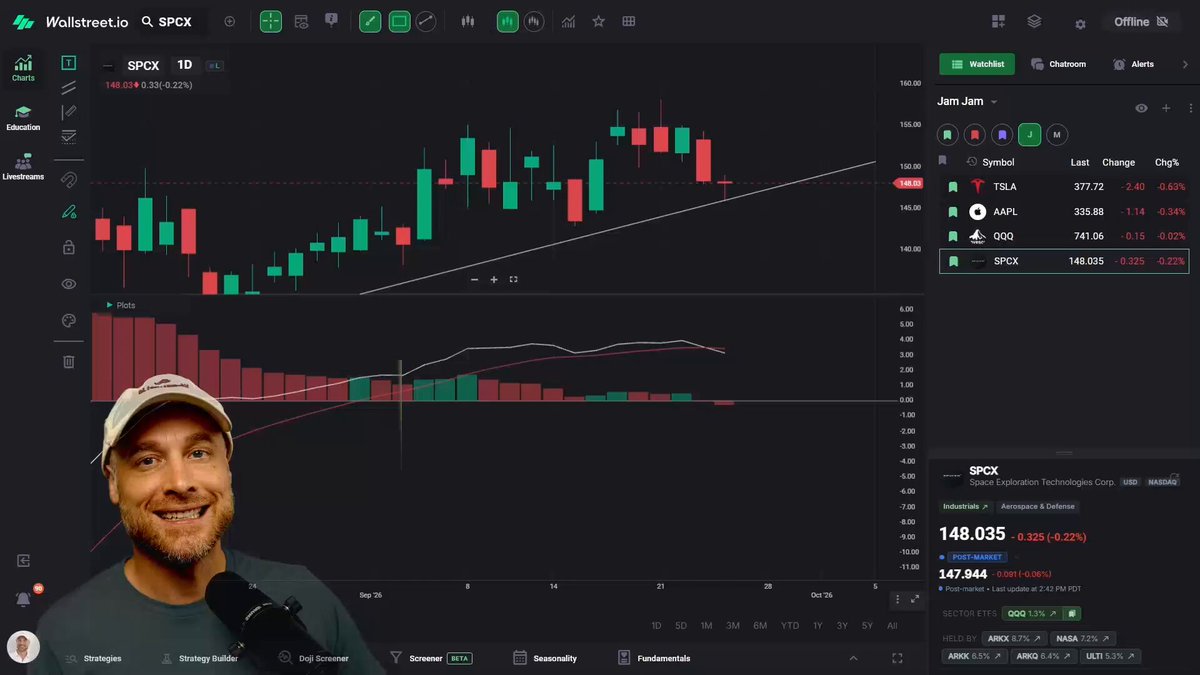The width and height of the screenshot is (1200, 675).
Task: Add a symbol with the plus-circle icon
Action: tap(230, 21)
